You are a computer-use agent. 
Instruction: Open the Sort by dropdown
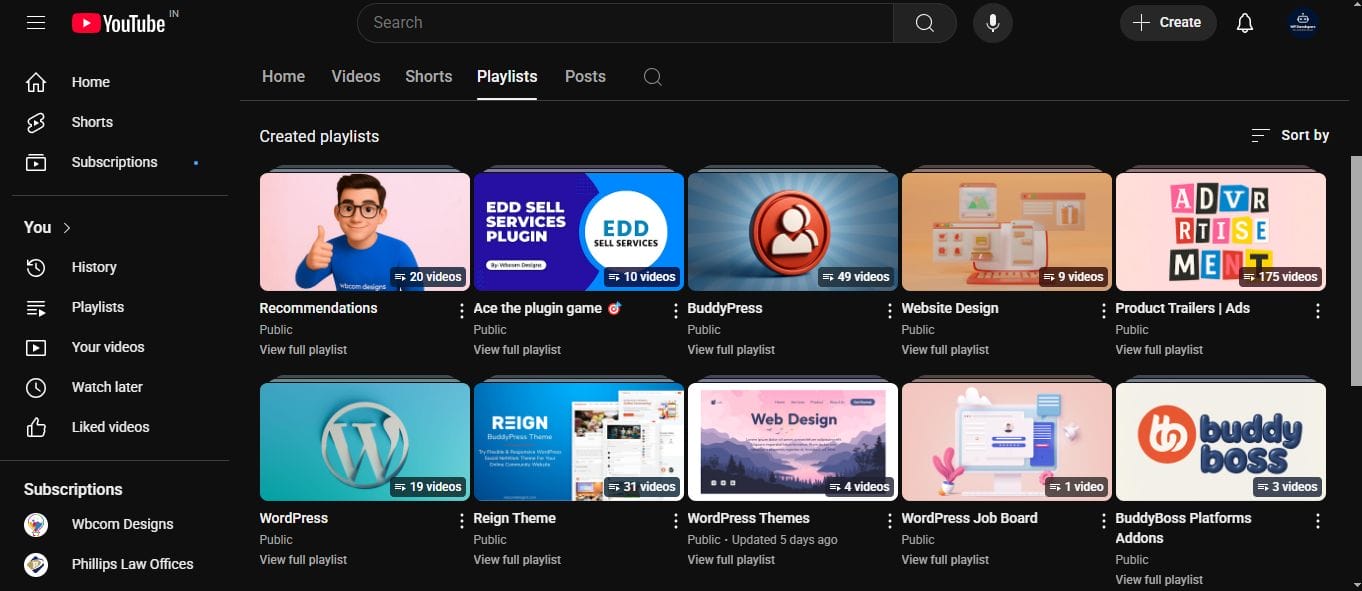(1290, 135)
